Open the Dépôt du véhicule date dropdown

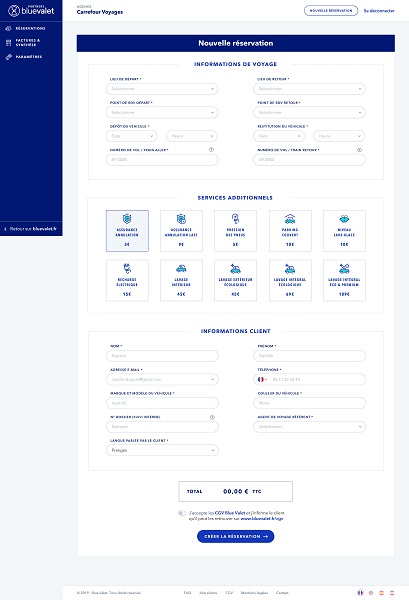coord(131,136)
